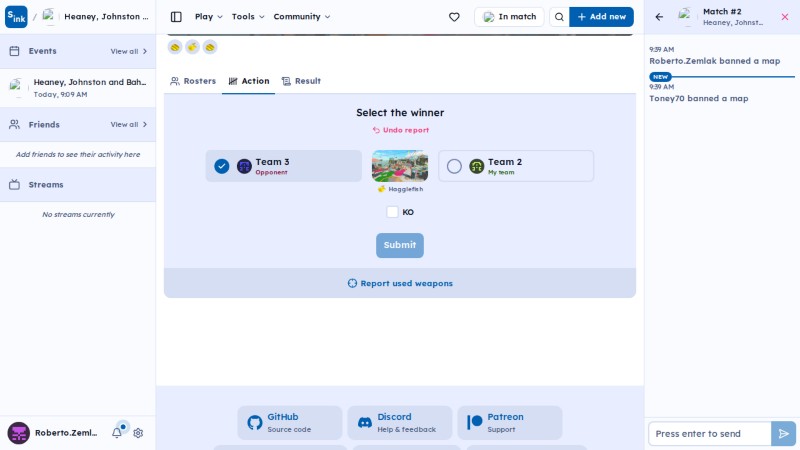Click the Team 3 avatar icon
Viewport: 800px width, 450px height.
[244, 166]
